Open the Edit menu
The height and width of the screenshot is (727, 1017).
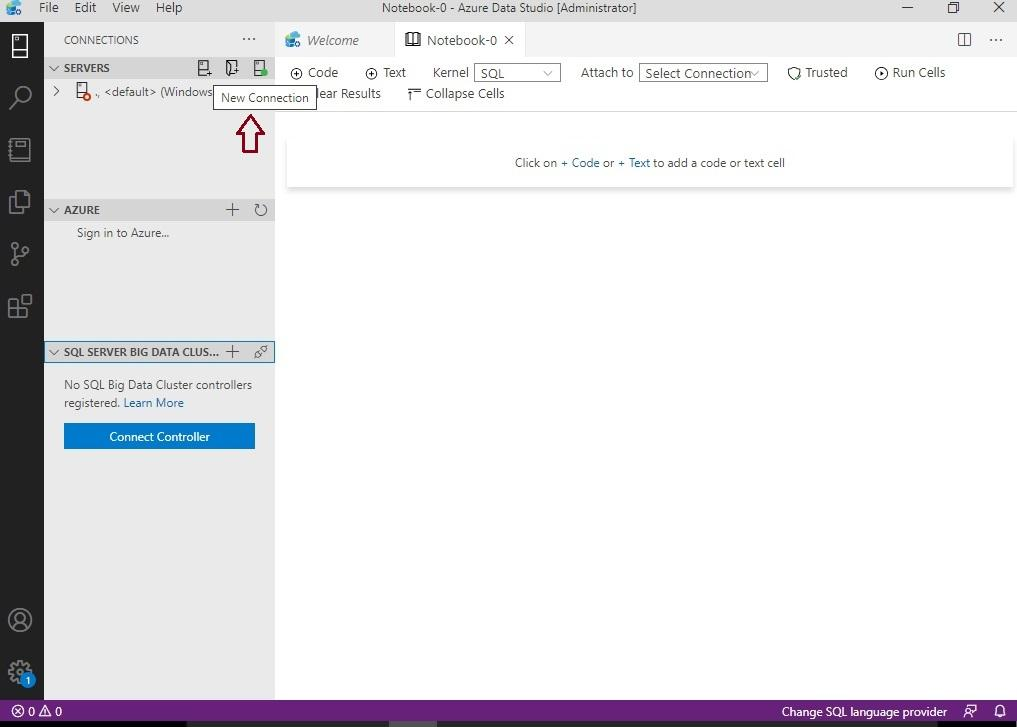[85, 8]
